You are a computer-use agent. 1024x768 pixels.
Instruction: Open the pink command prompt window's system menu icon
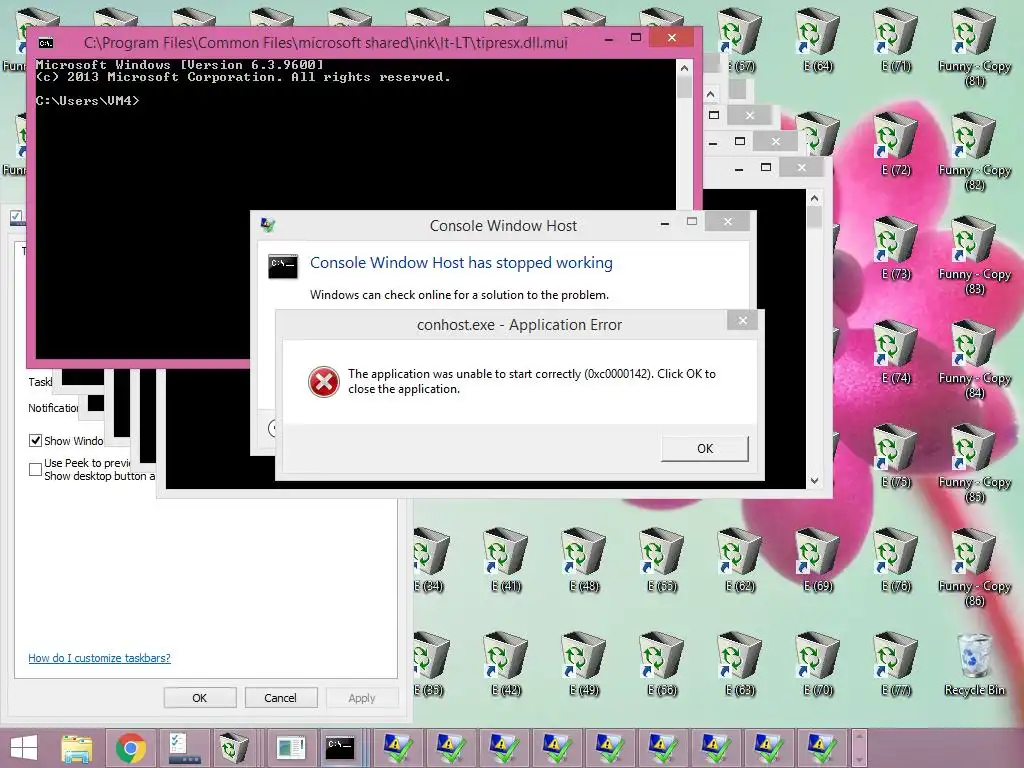(x=46, y=43)
